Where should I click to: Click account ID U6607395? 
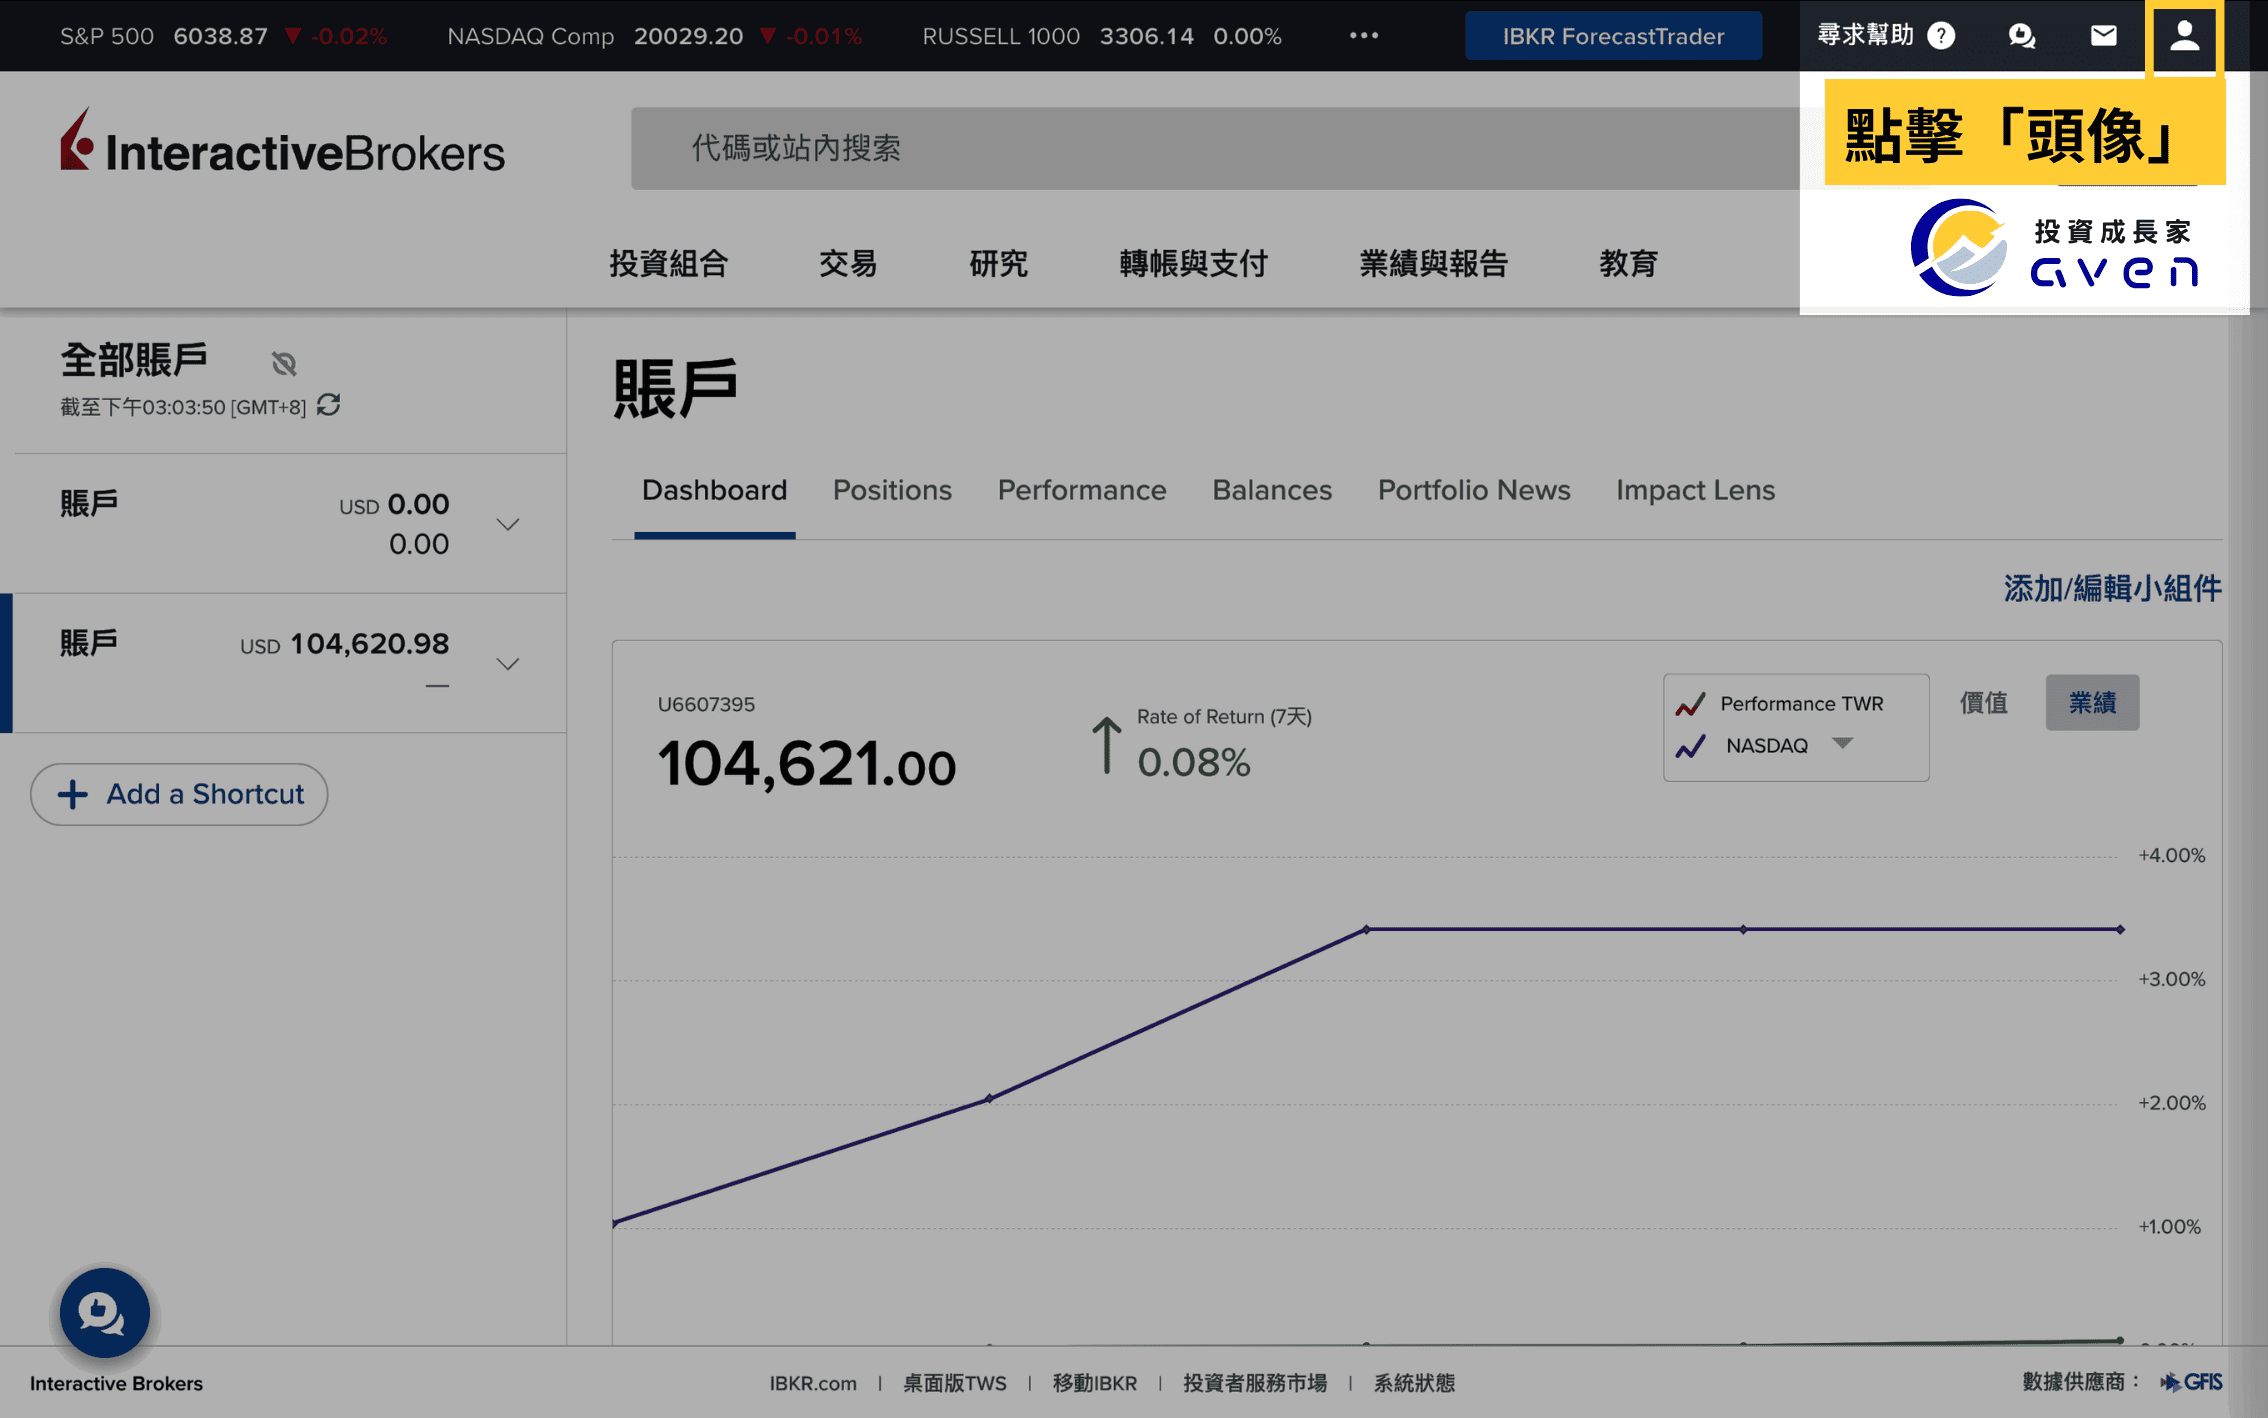pyautogui.click(x=706, y=704)
